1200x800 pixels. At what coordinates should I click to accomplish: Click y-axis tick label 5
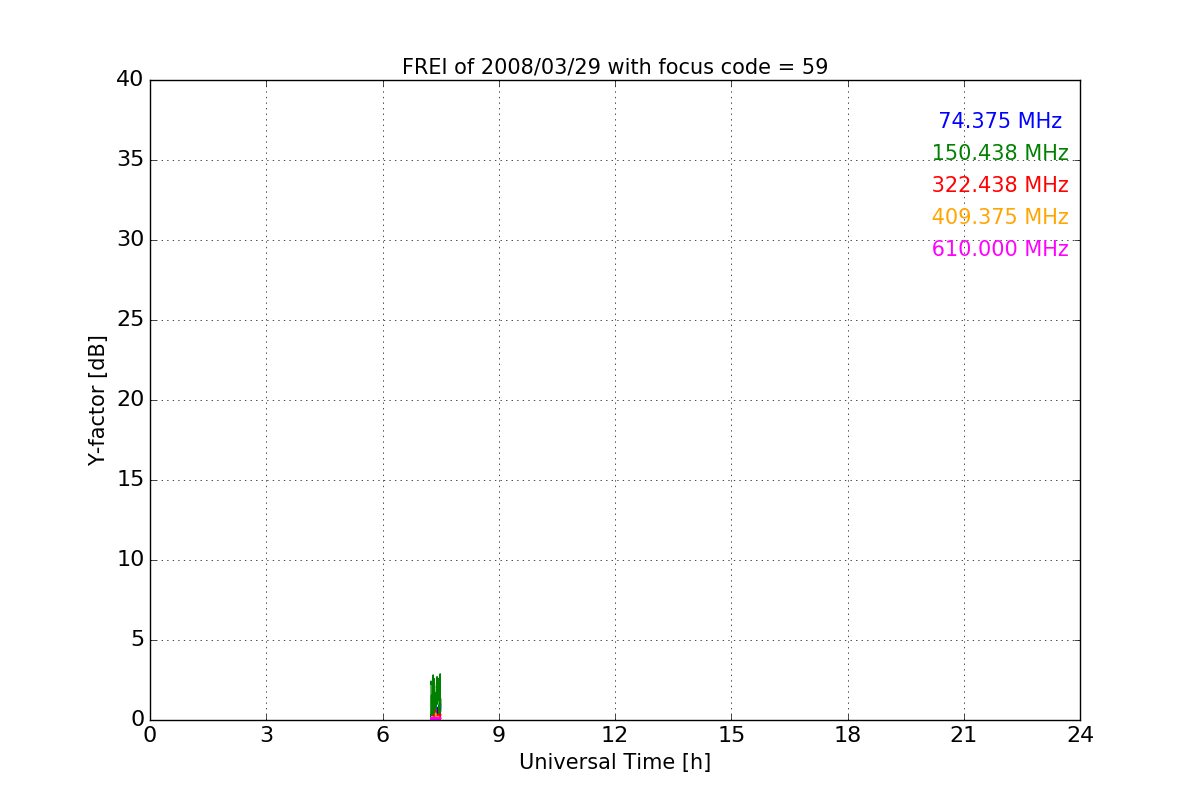[x=137, y=640]
